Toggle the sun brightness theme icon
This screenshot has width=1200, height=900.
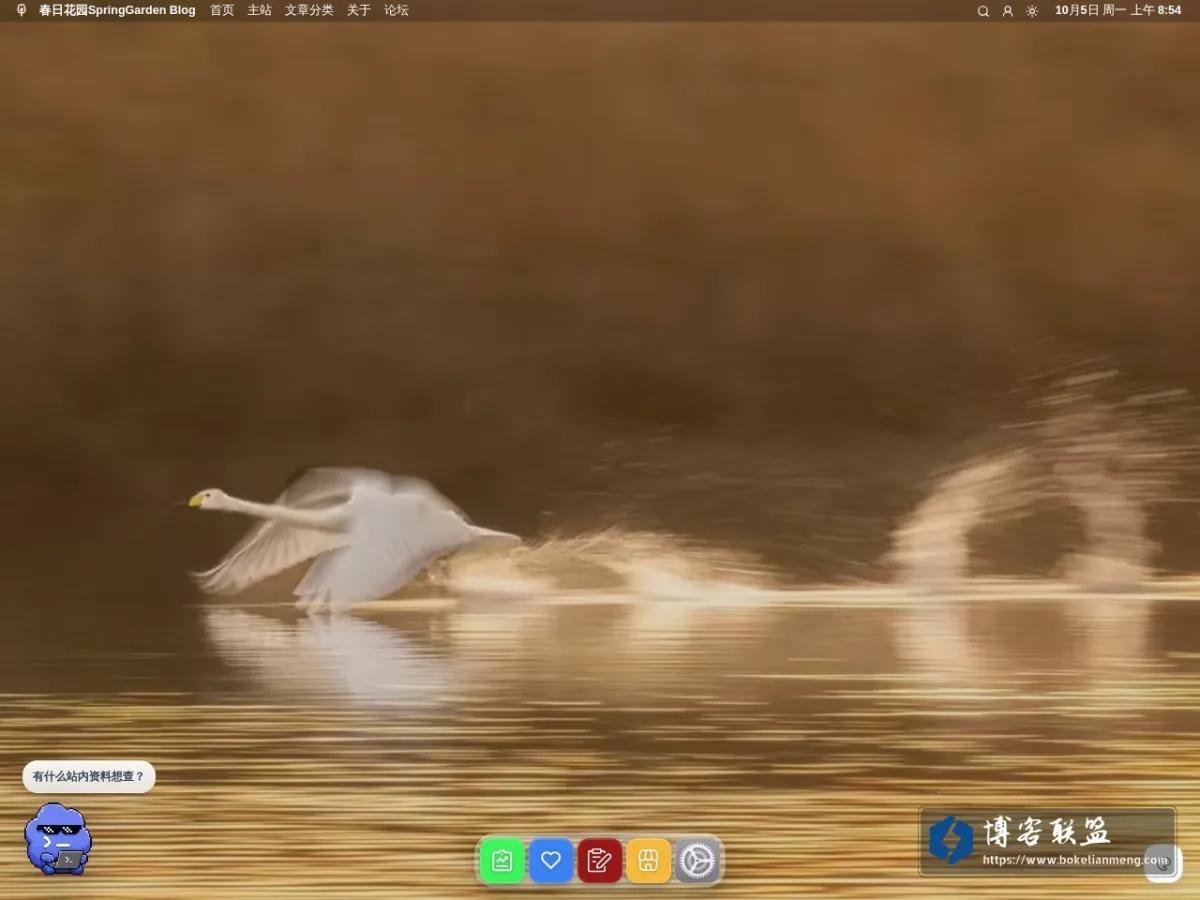[1032, 11]
